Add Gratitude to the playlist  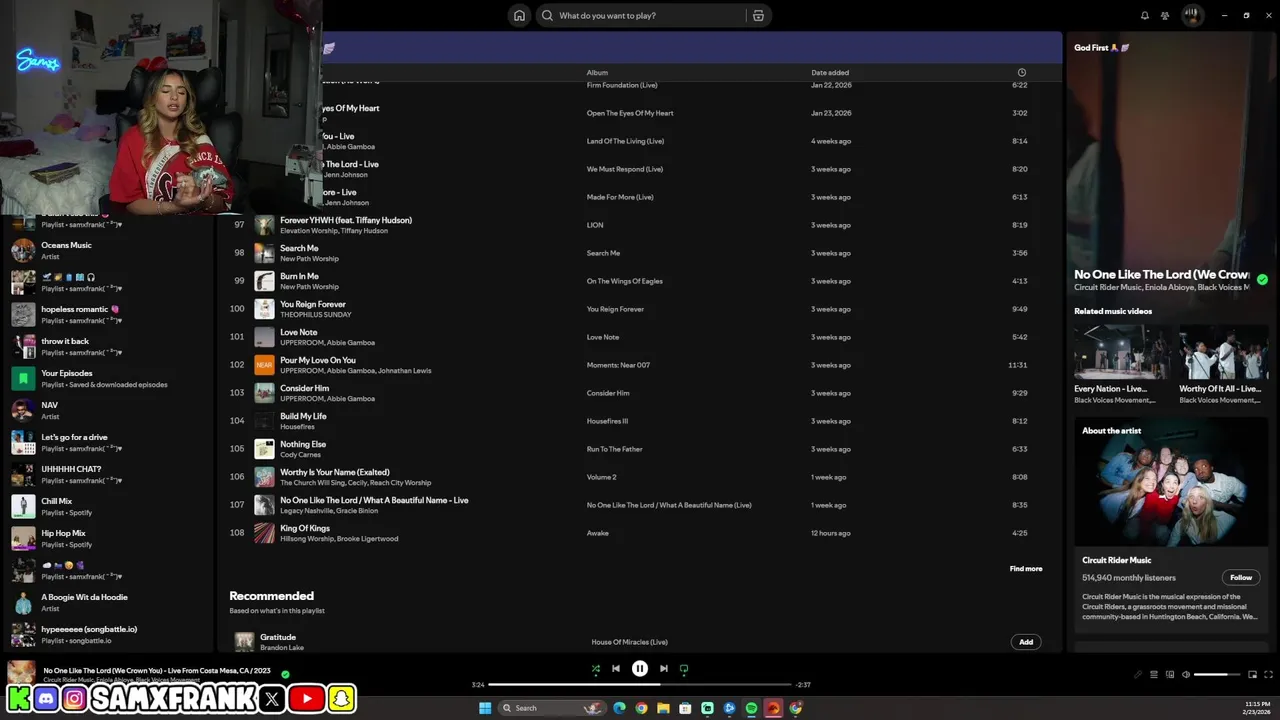click(1026, 642)
